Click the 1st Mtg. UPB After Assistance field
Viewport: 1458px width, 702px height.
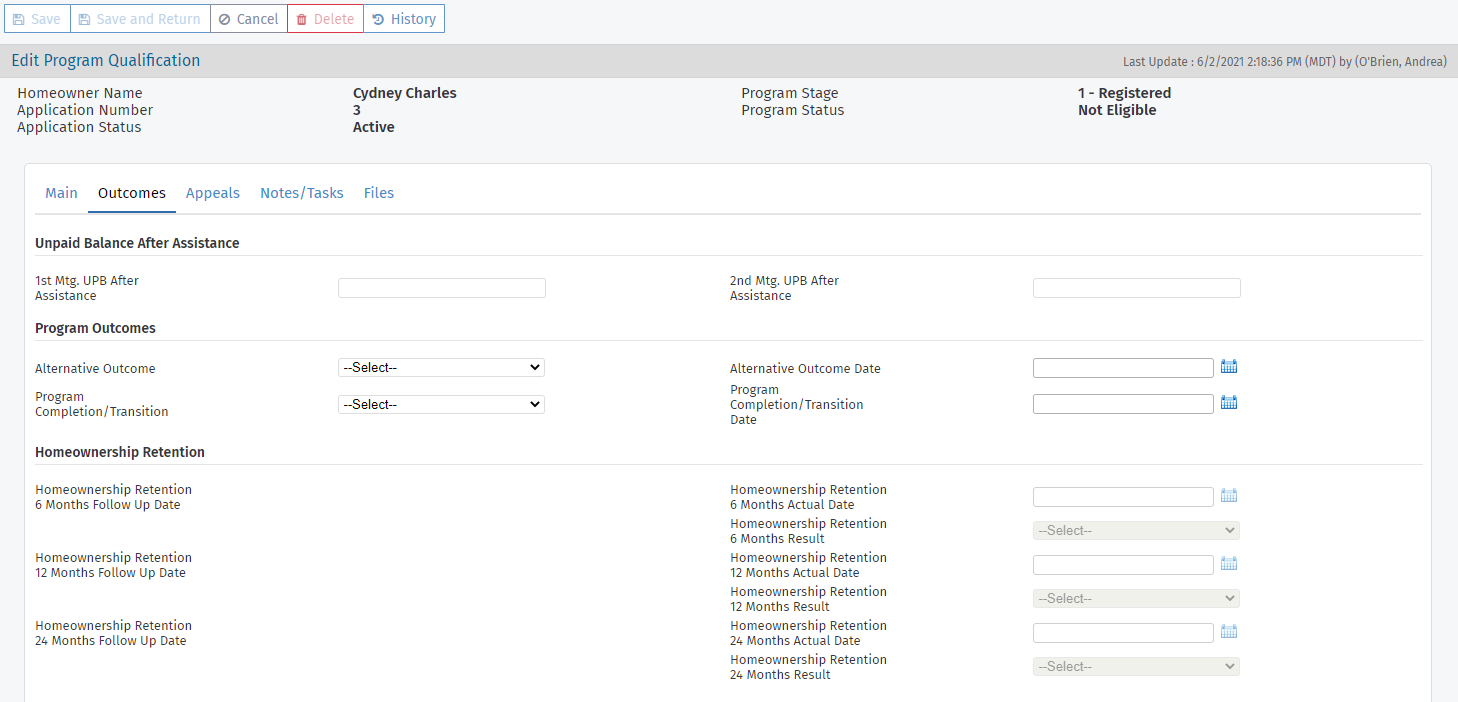442,288
